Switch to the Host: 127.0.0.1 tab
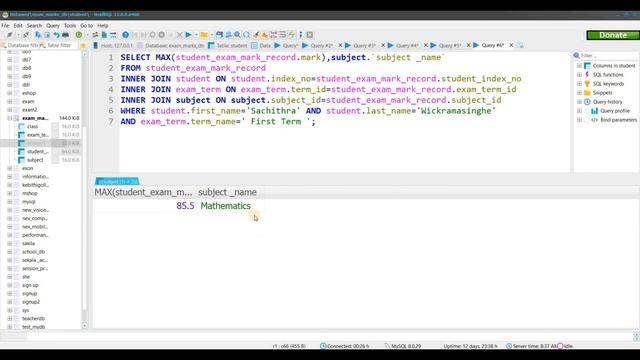 tap(113, 45)
